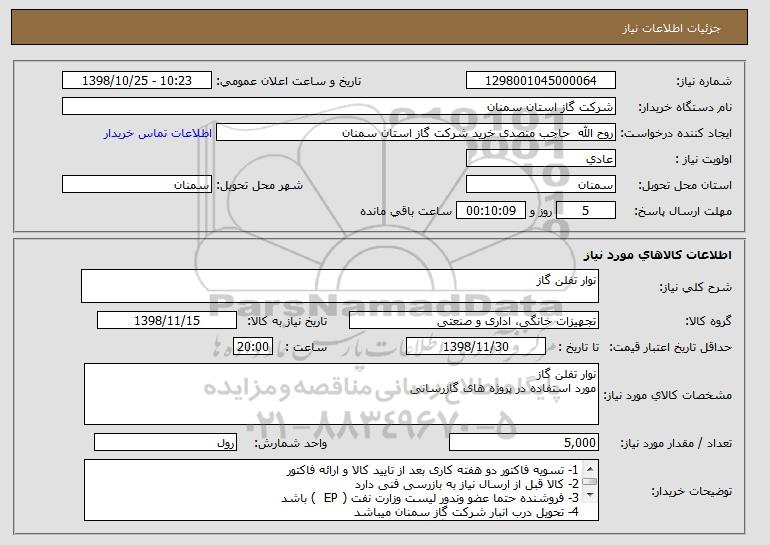Click the text ساعت باقی مانده
The height and width of the screenshot is (545, 770).
[x=406, y=212]
